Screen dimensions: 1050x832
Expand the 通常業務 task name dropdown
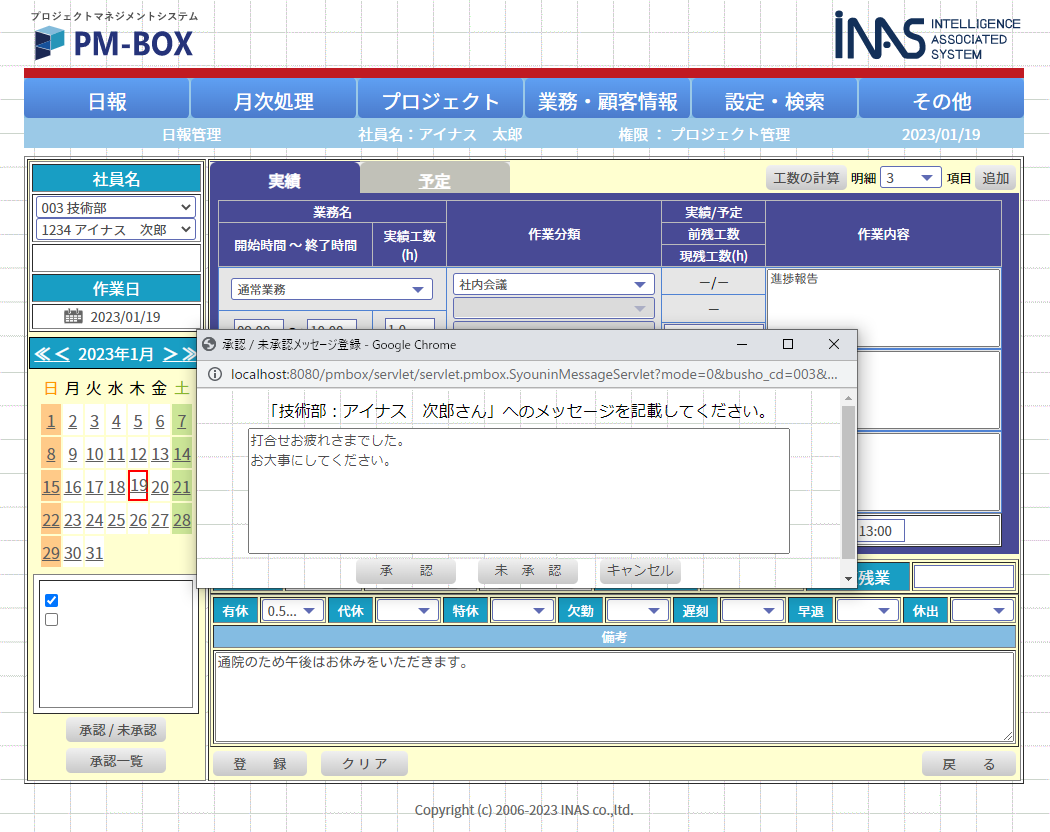click(x=331, y=289)
